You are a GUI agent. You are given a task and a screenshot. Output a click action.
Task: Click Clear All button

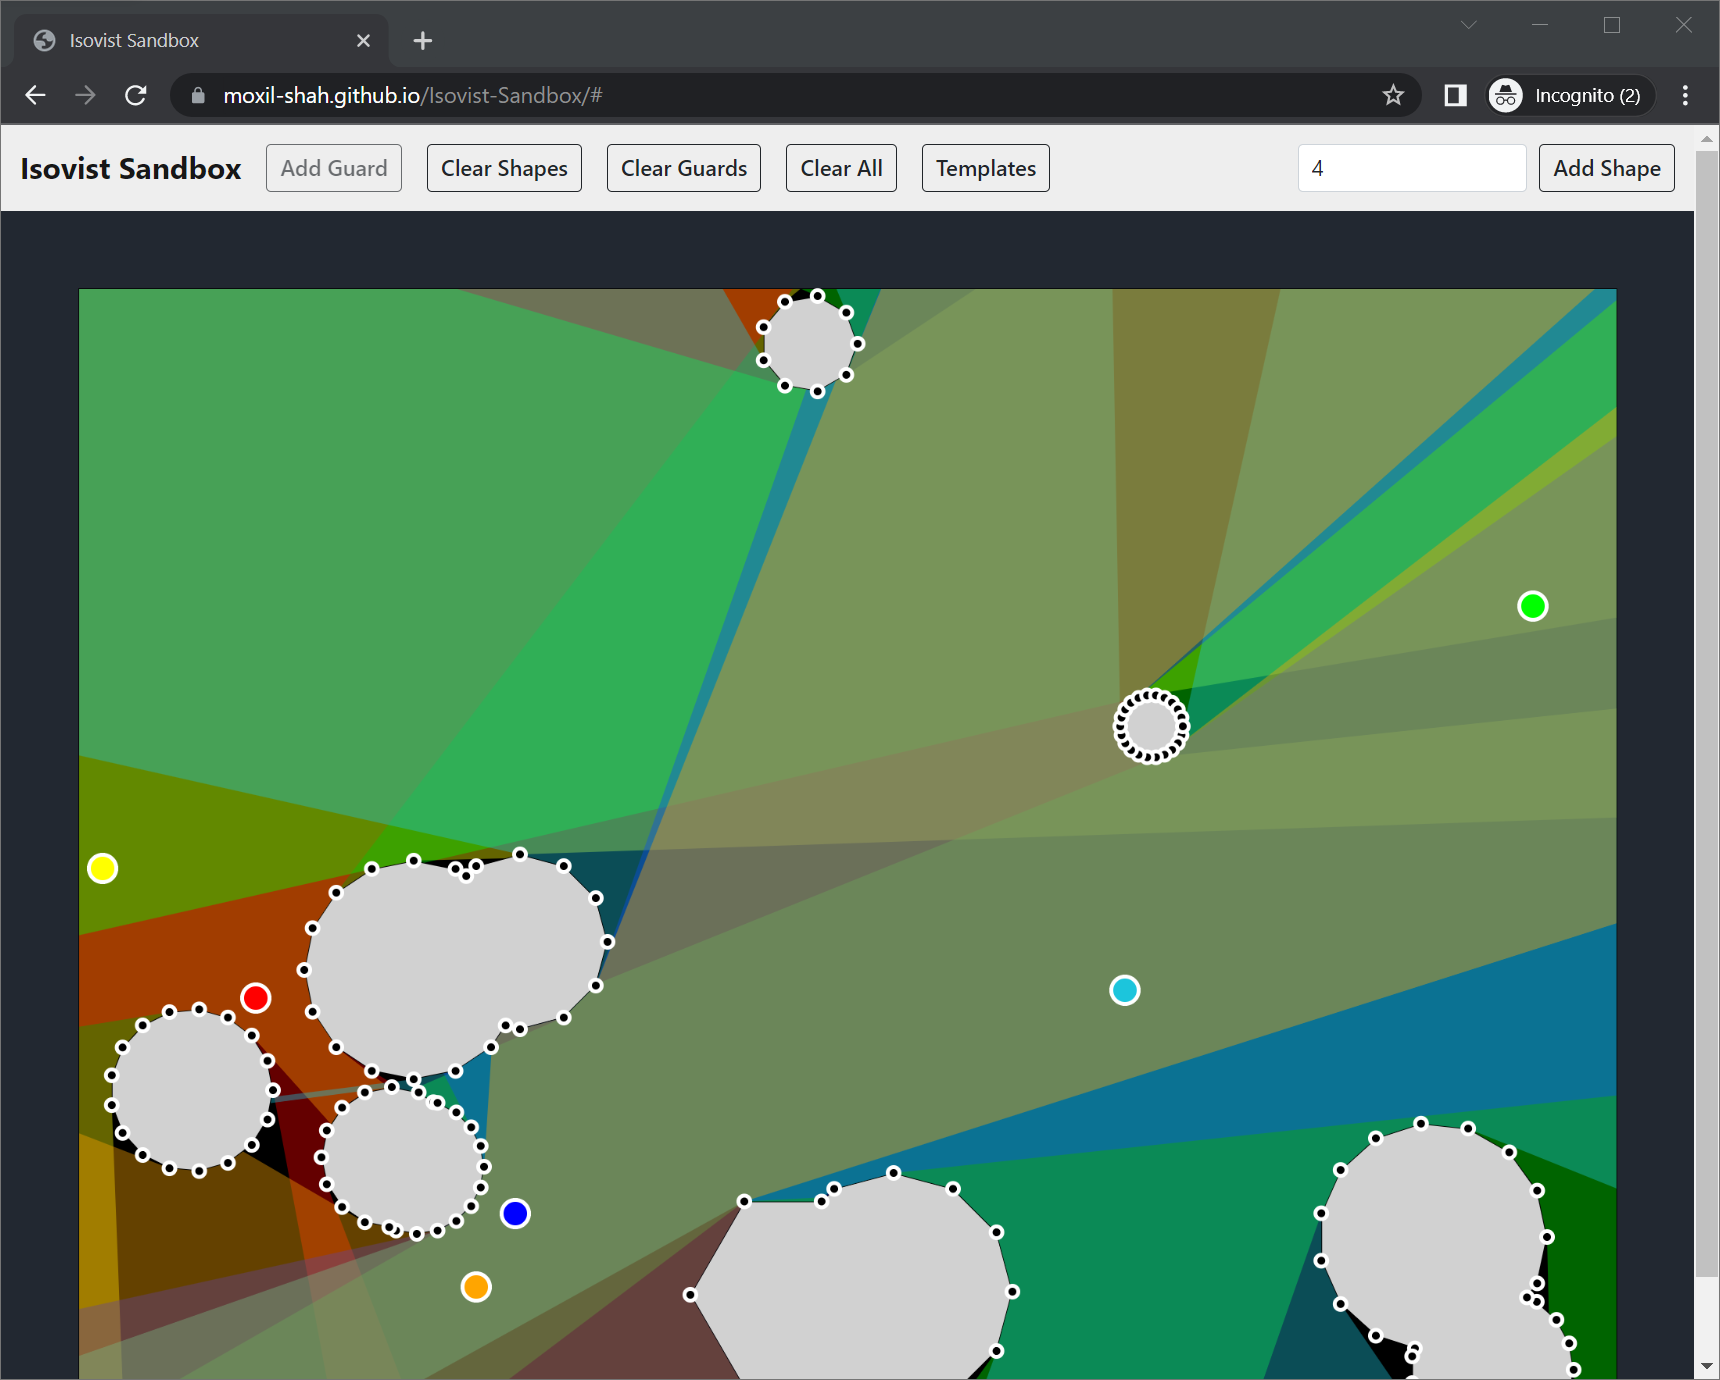pos(841,168)
